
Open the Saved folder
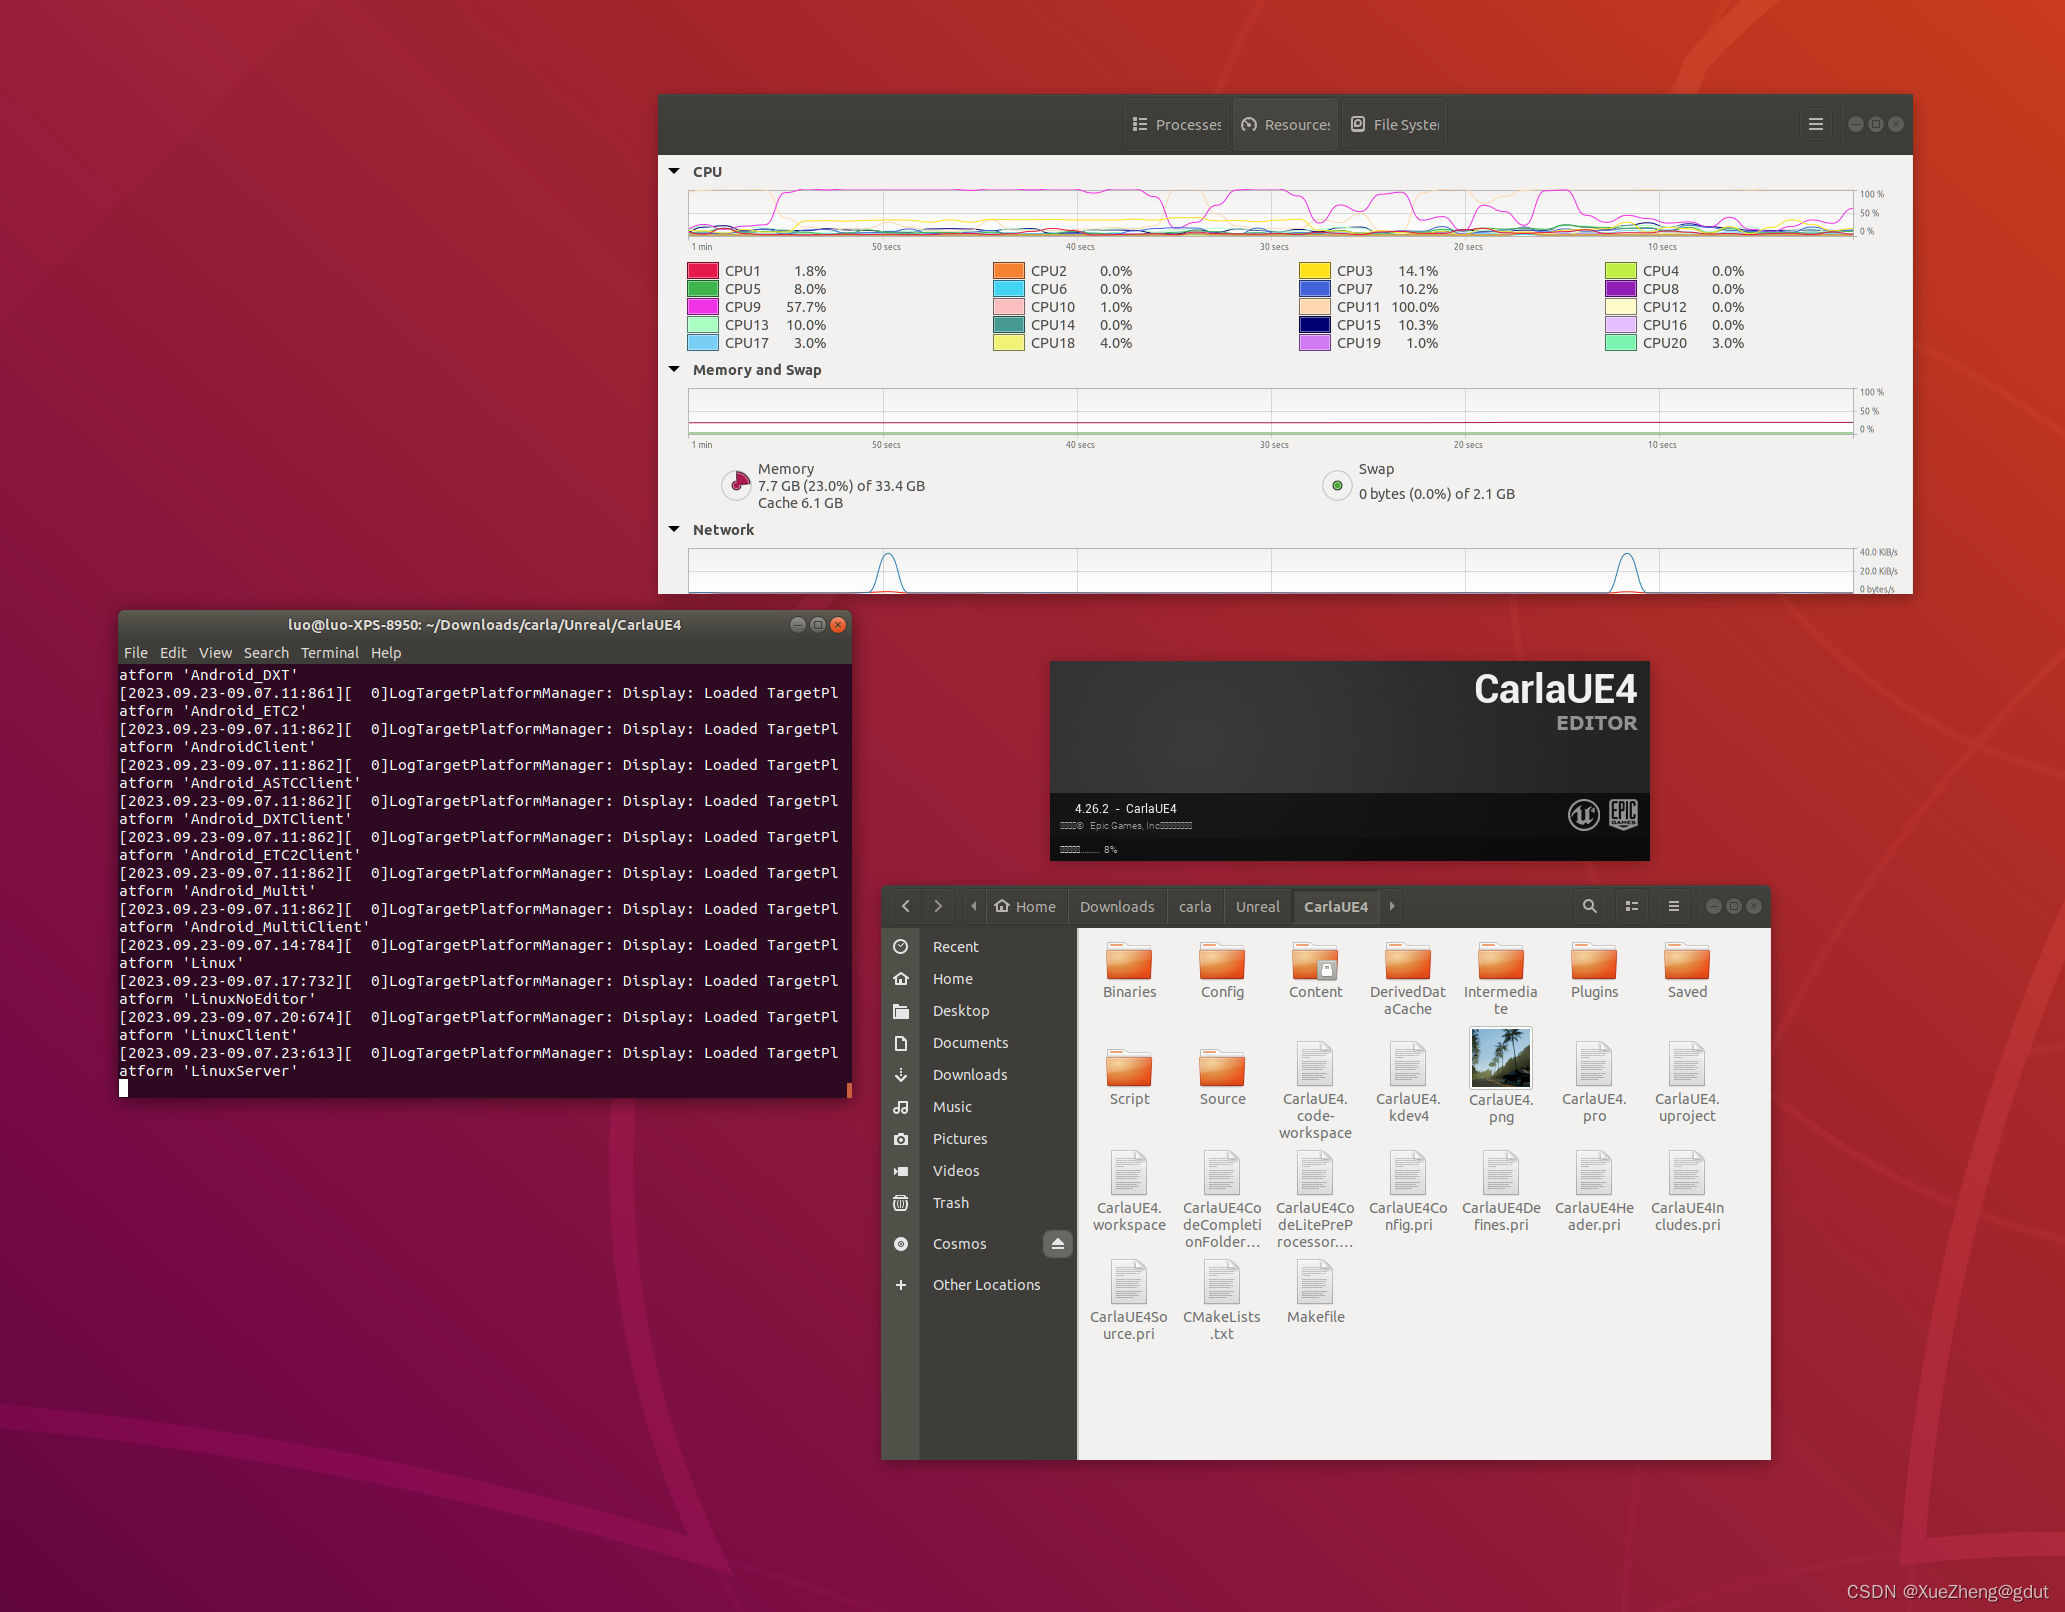tap(1687, 970)
